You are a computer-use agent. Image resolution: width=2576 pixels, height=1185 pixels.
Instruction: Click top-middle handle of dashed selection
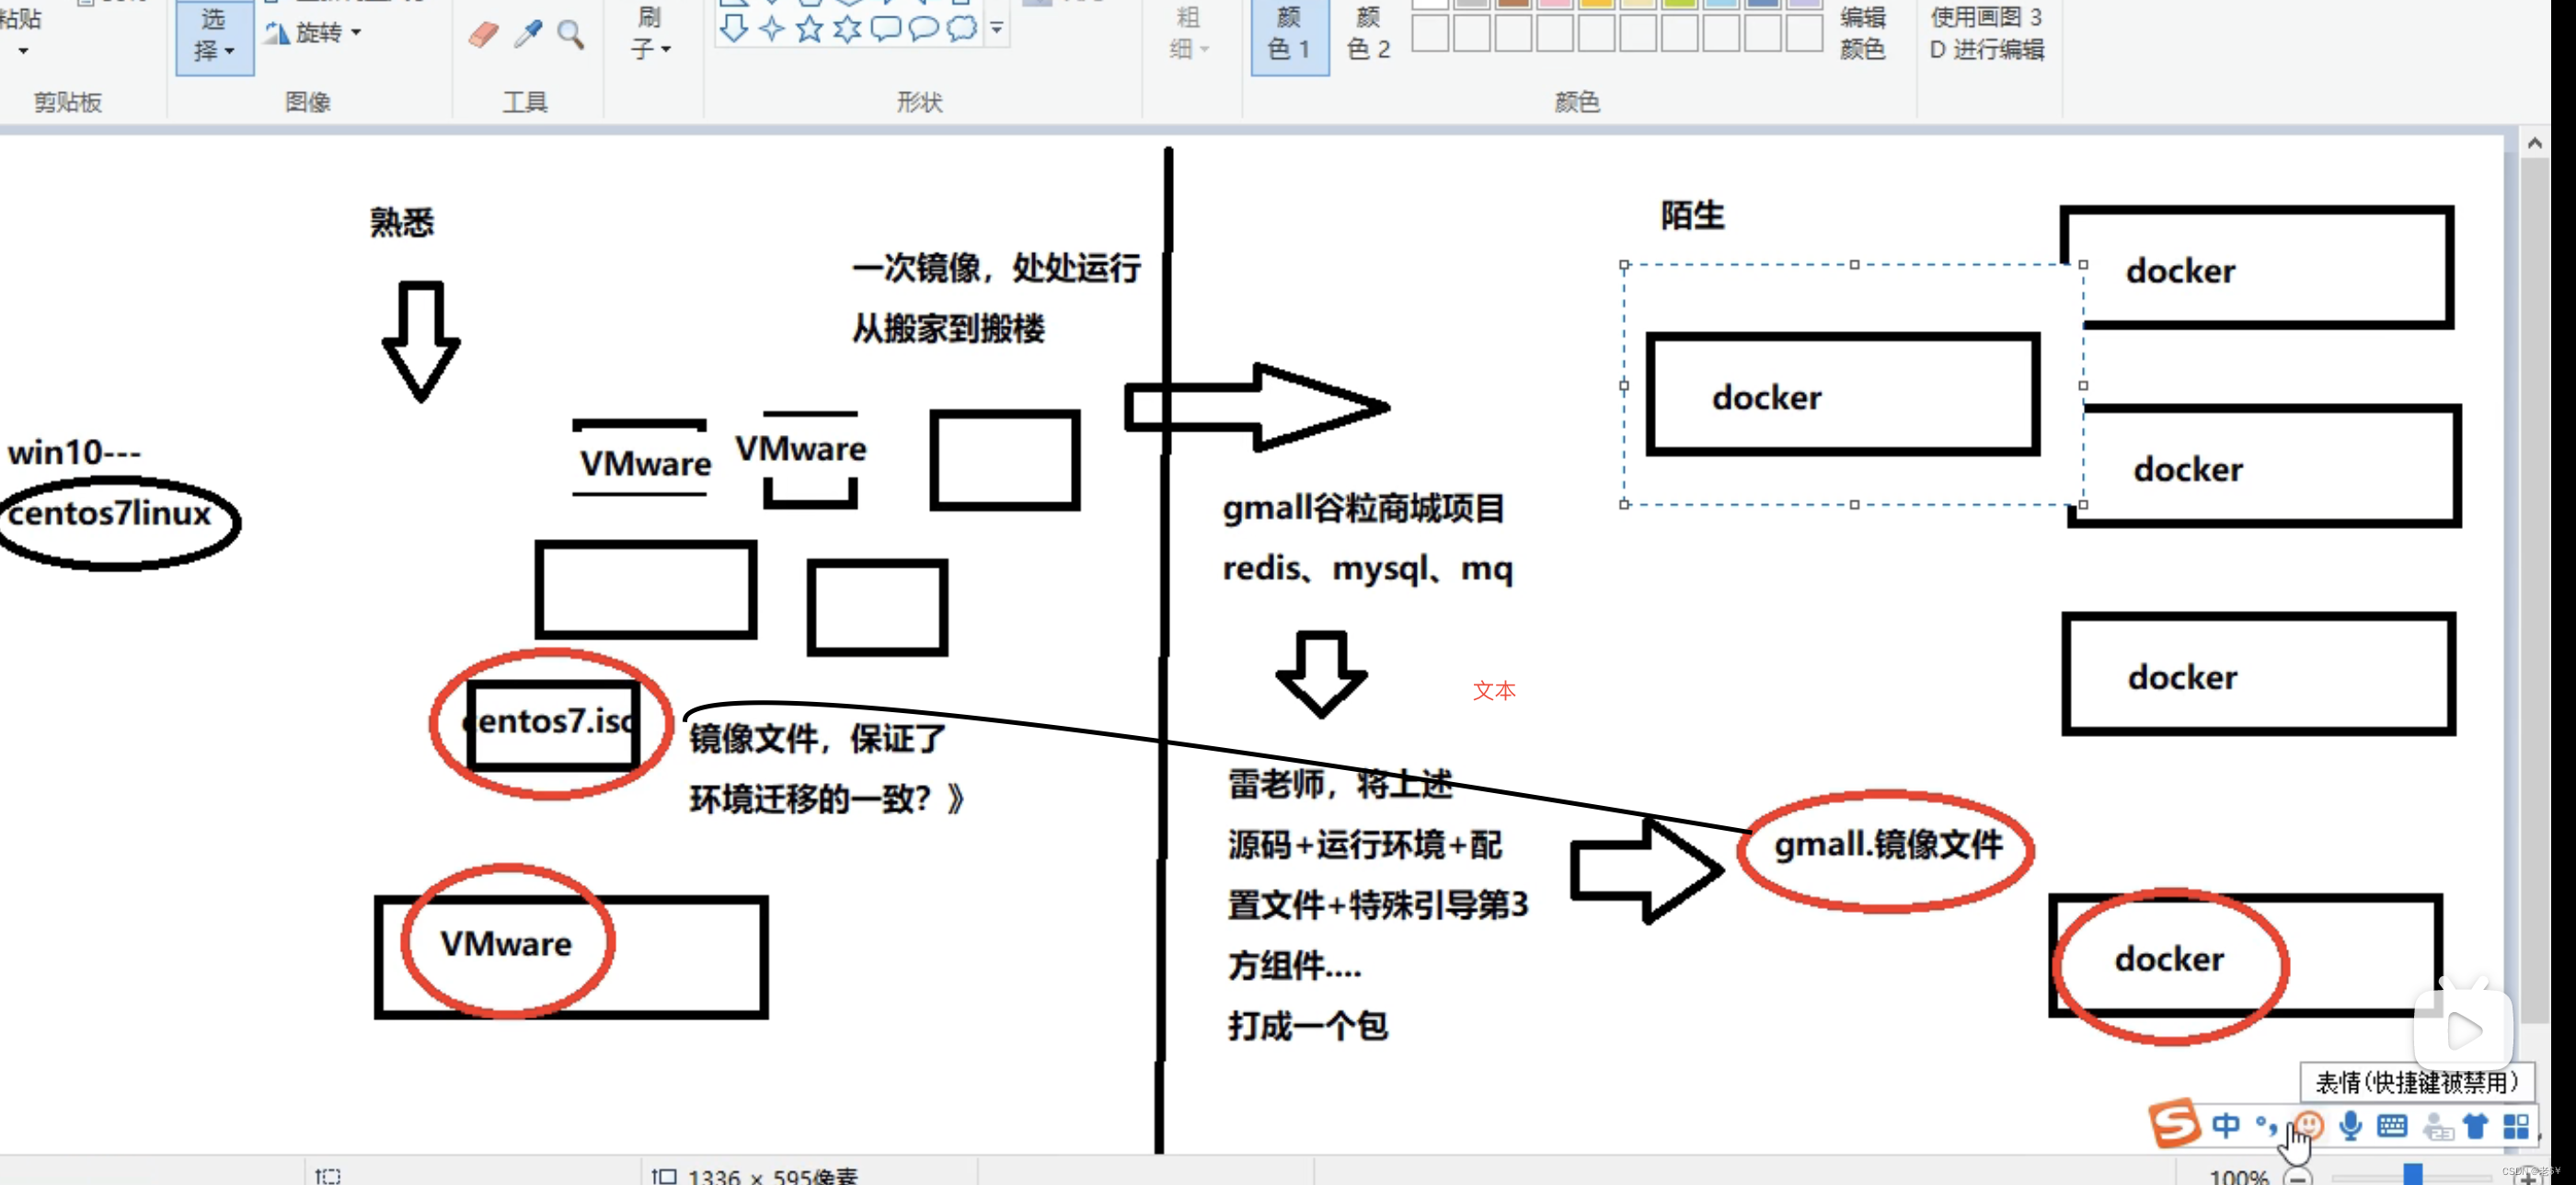click(1854, 265)
